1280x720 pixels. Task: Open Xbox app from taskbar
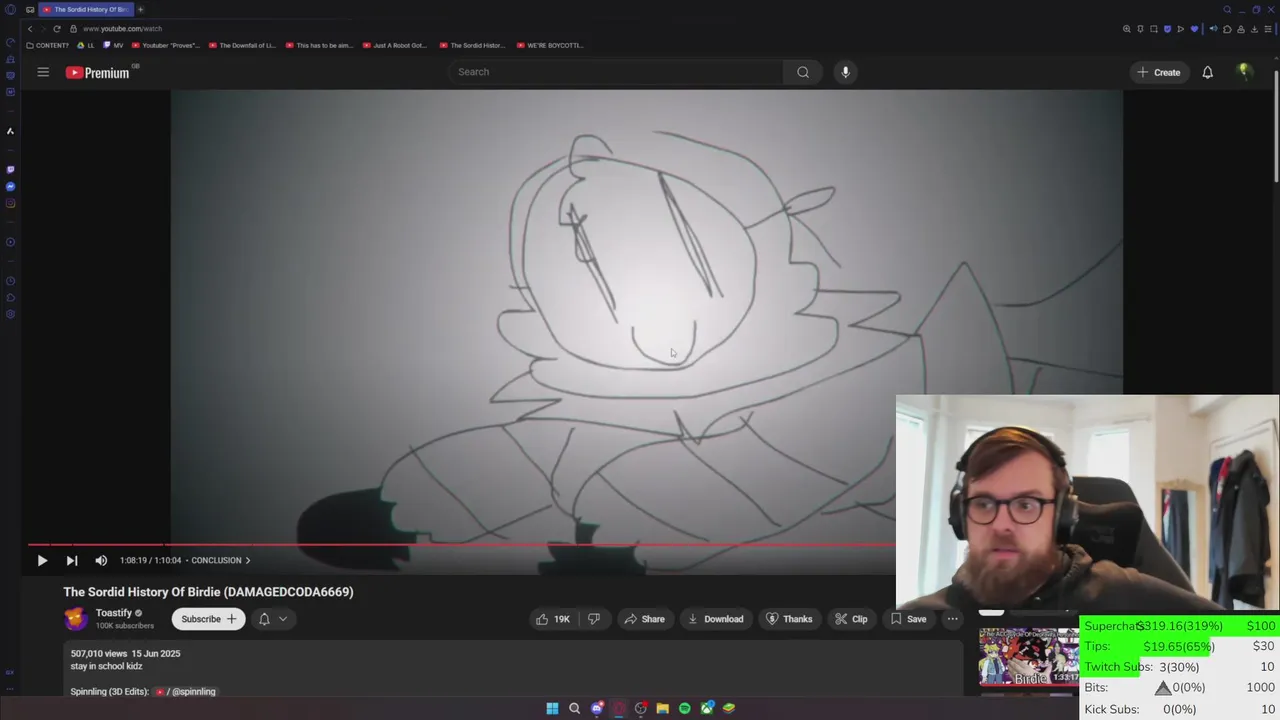[707, 708]
